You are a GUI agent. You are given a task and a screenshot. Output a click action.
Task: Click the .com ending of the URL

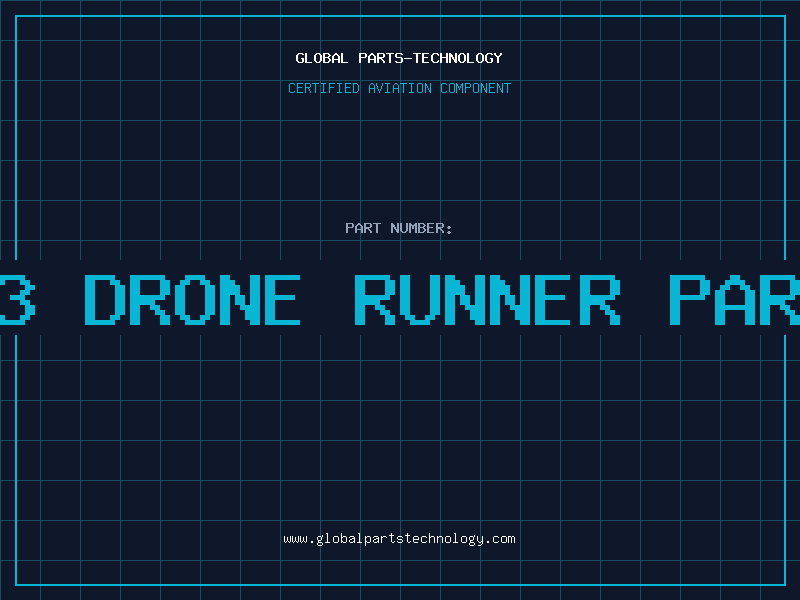click(500, 539)
